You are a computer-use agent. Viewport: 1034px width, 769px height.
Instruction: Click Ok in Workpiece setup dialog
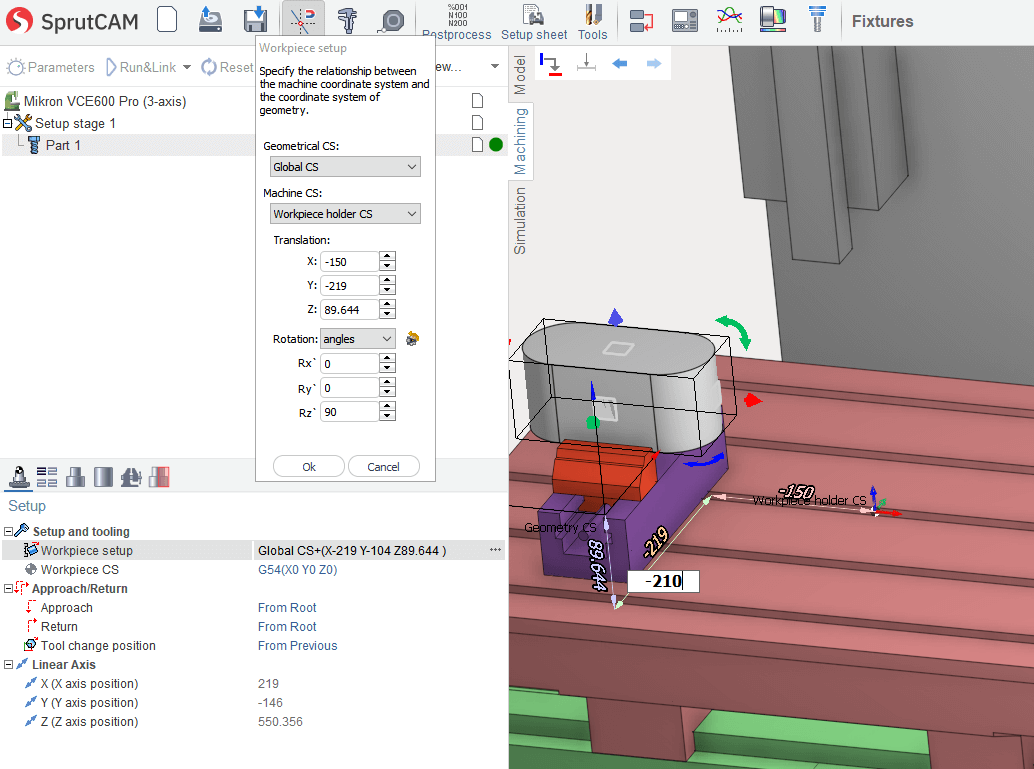click(x=309, y=467)
